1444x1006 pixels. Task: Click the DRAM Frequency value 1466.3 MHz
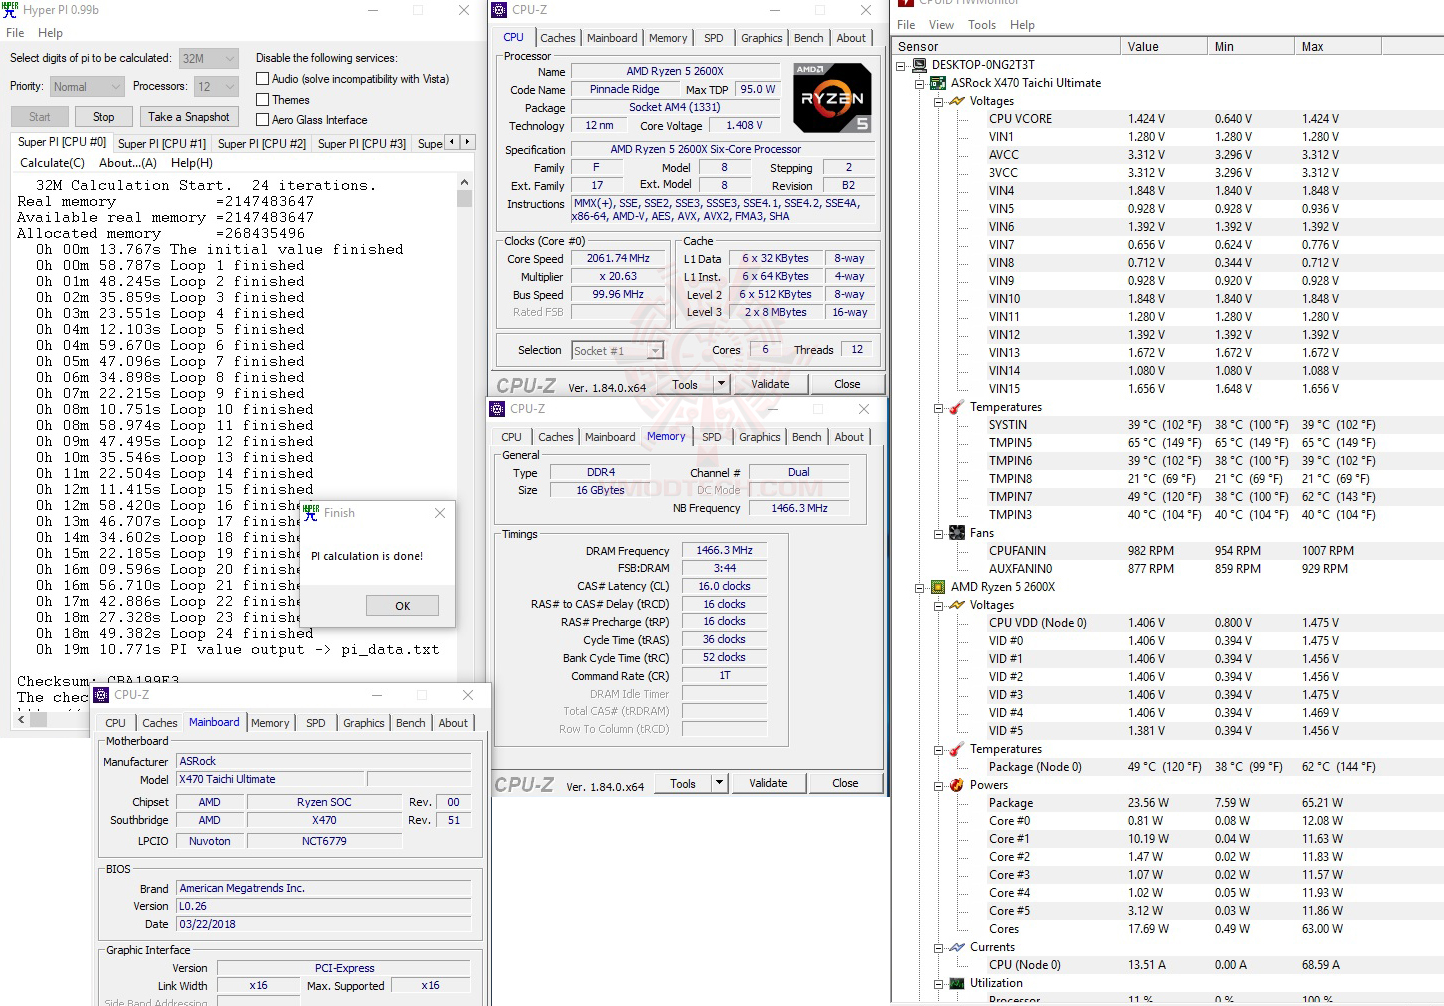[x=724, y=551]
